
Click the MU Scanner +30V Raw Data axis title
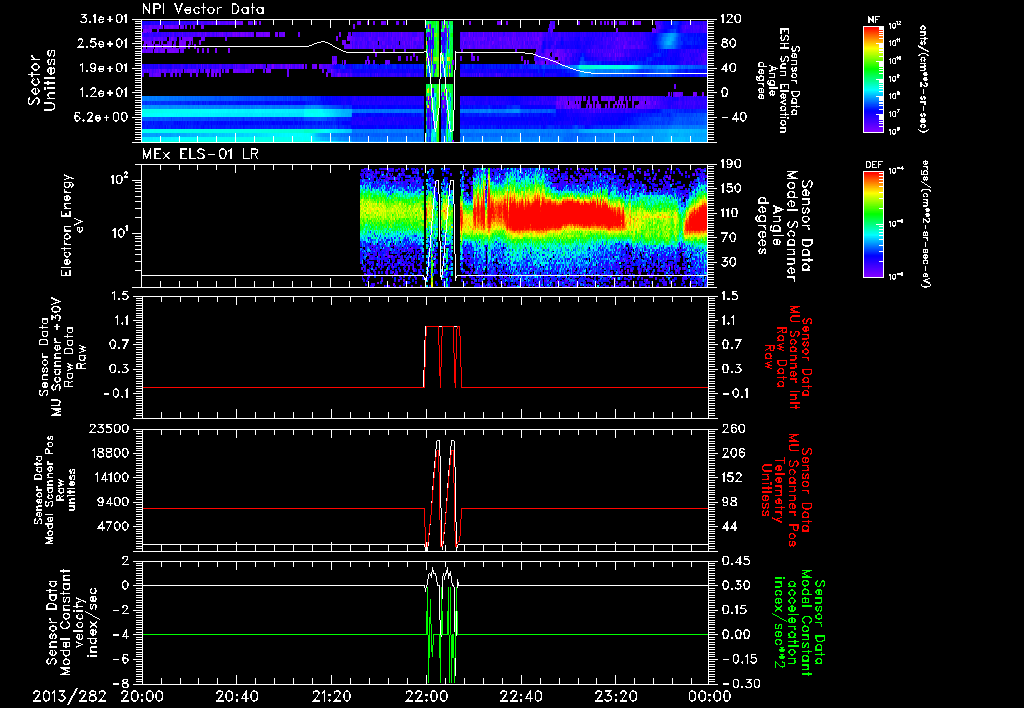pyautogui.click(x=61, y=357)
